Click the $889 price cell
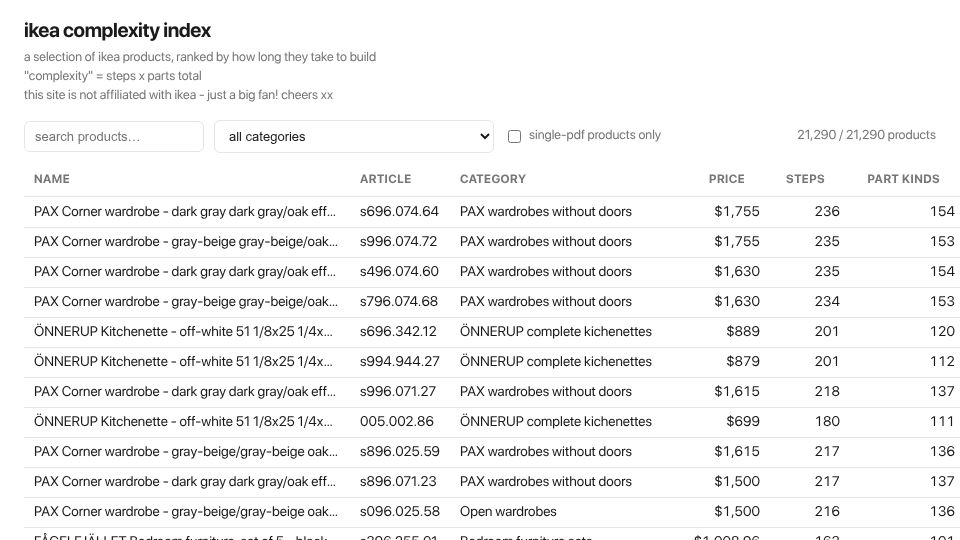 coord(743,331)
